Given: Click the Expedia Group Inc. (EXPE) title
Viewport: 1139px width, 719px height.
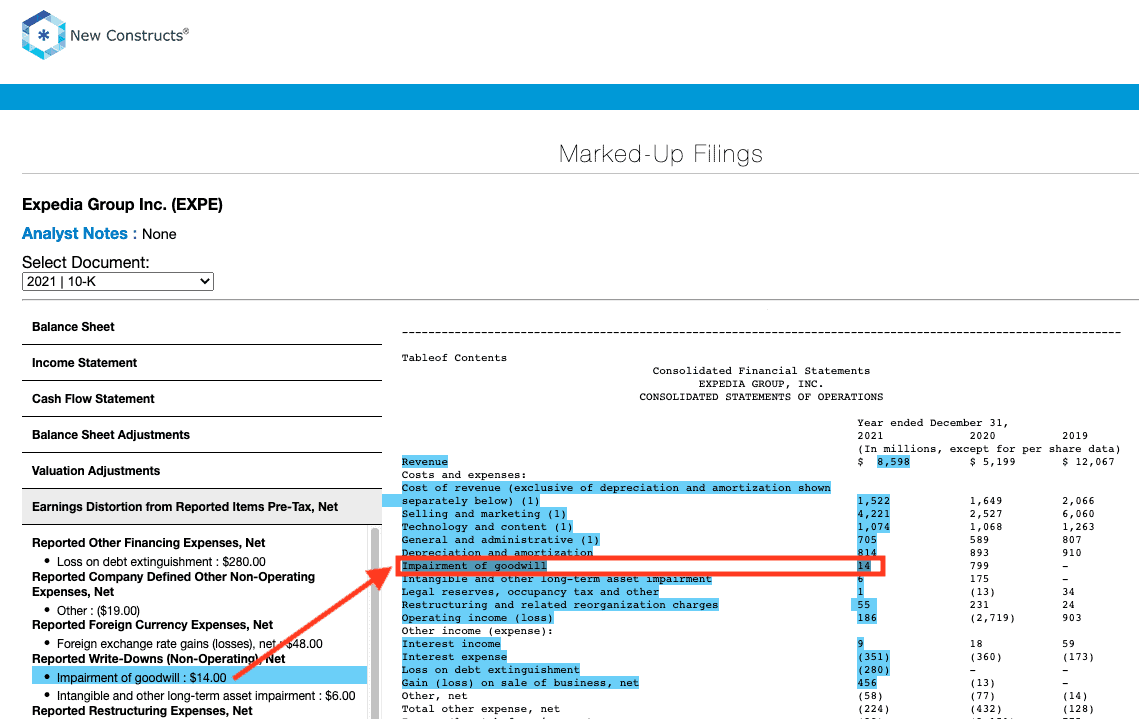Looking at the screenshot, I should (x=122, y=204).
